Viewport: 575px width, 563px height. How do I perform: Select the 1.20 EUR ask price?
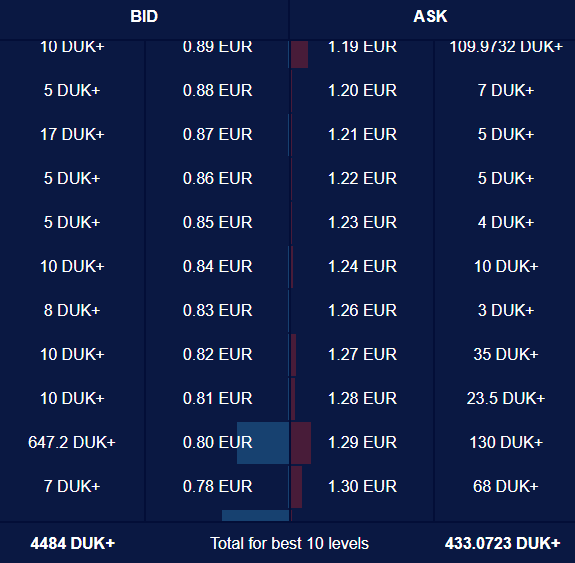[362, 91]
